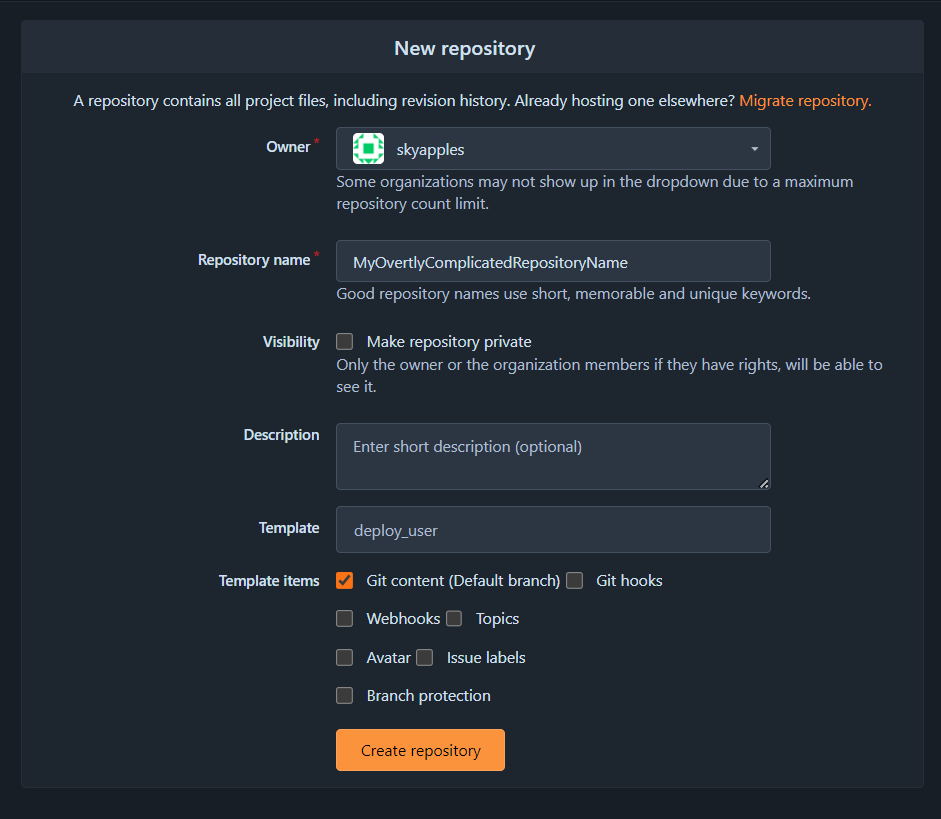Tick the Make repository private checkbox
This screenshot has height=819, width=941.
[x=344, y=341]
